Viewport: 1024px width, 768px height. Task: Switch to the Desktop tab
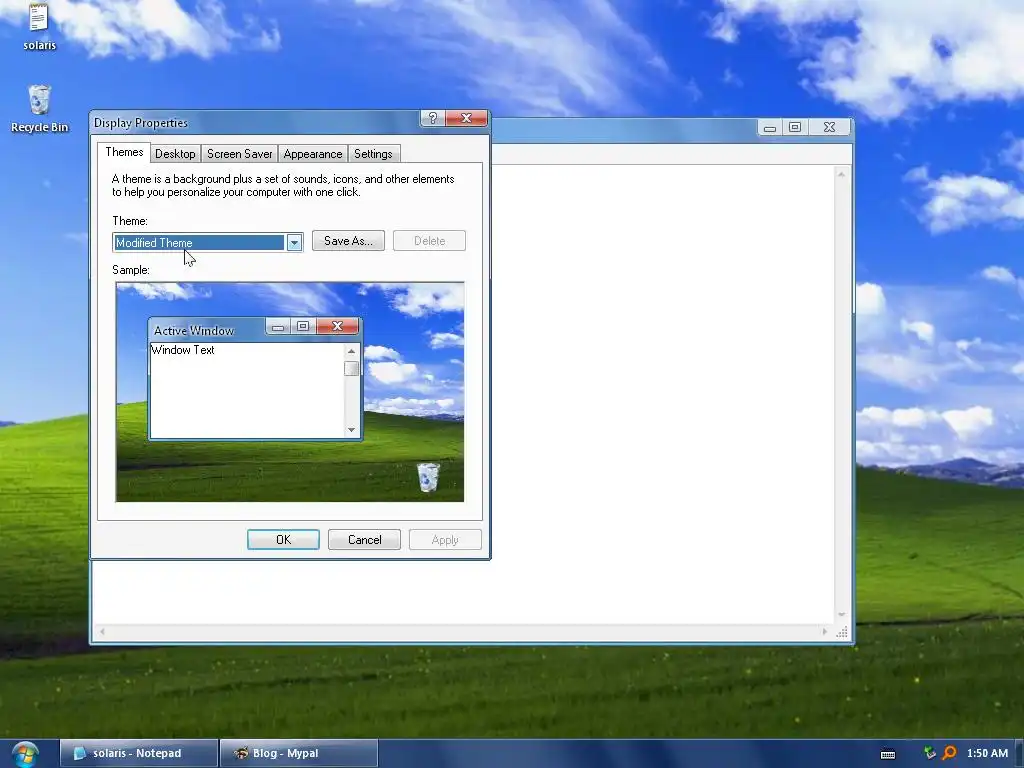175,154
